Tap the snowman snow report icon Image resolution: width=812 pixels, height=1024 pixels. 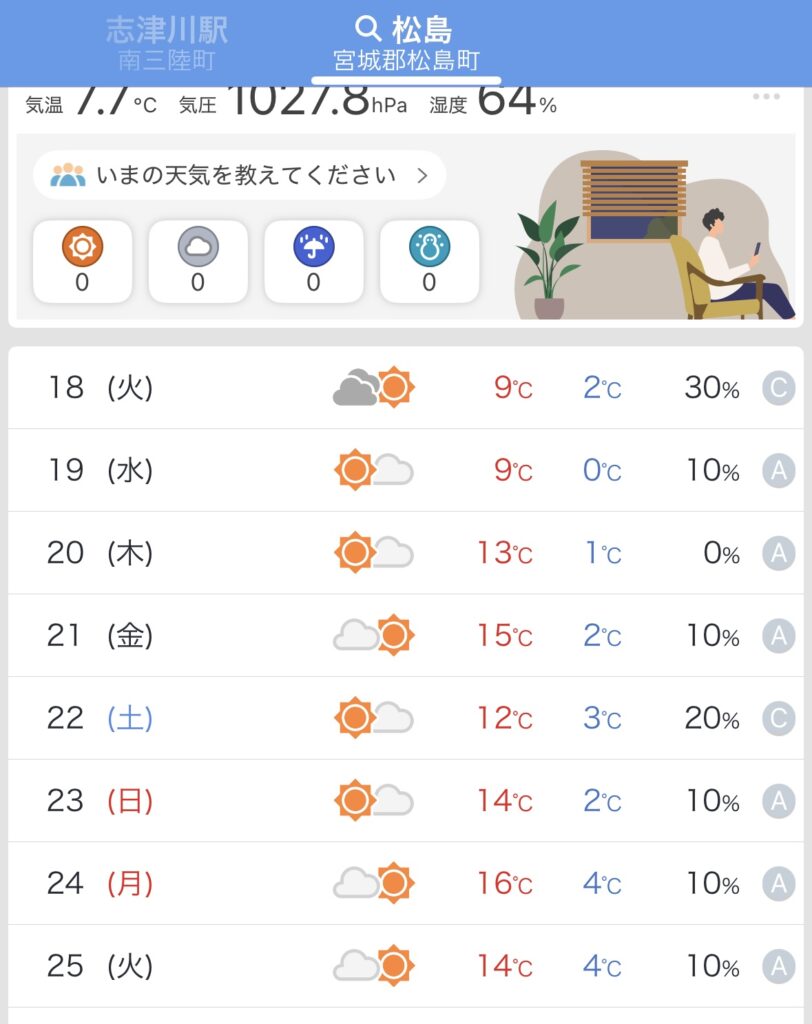429,247
